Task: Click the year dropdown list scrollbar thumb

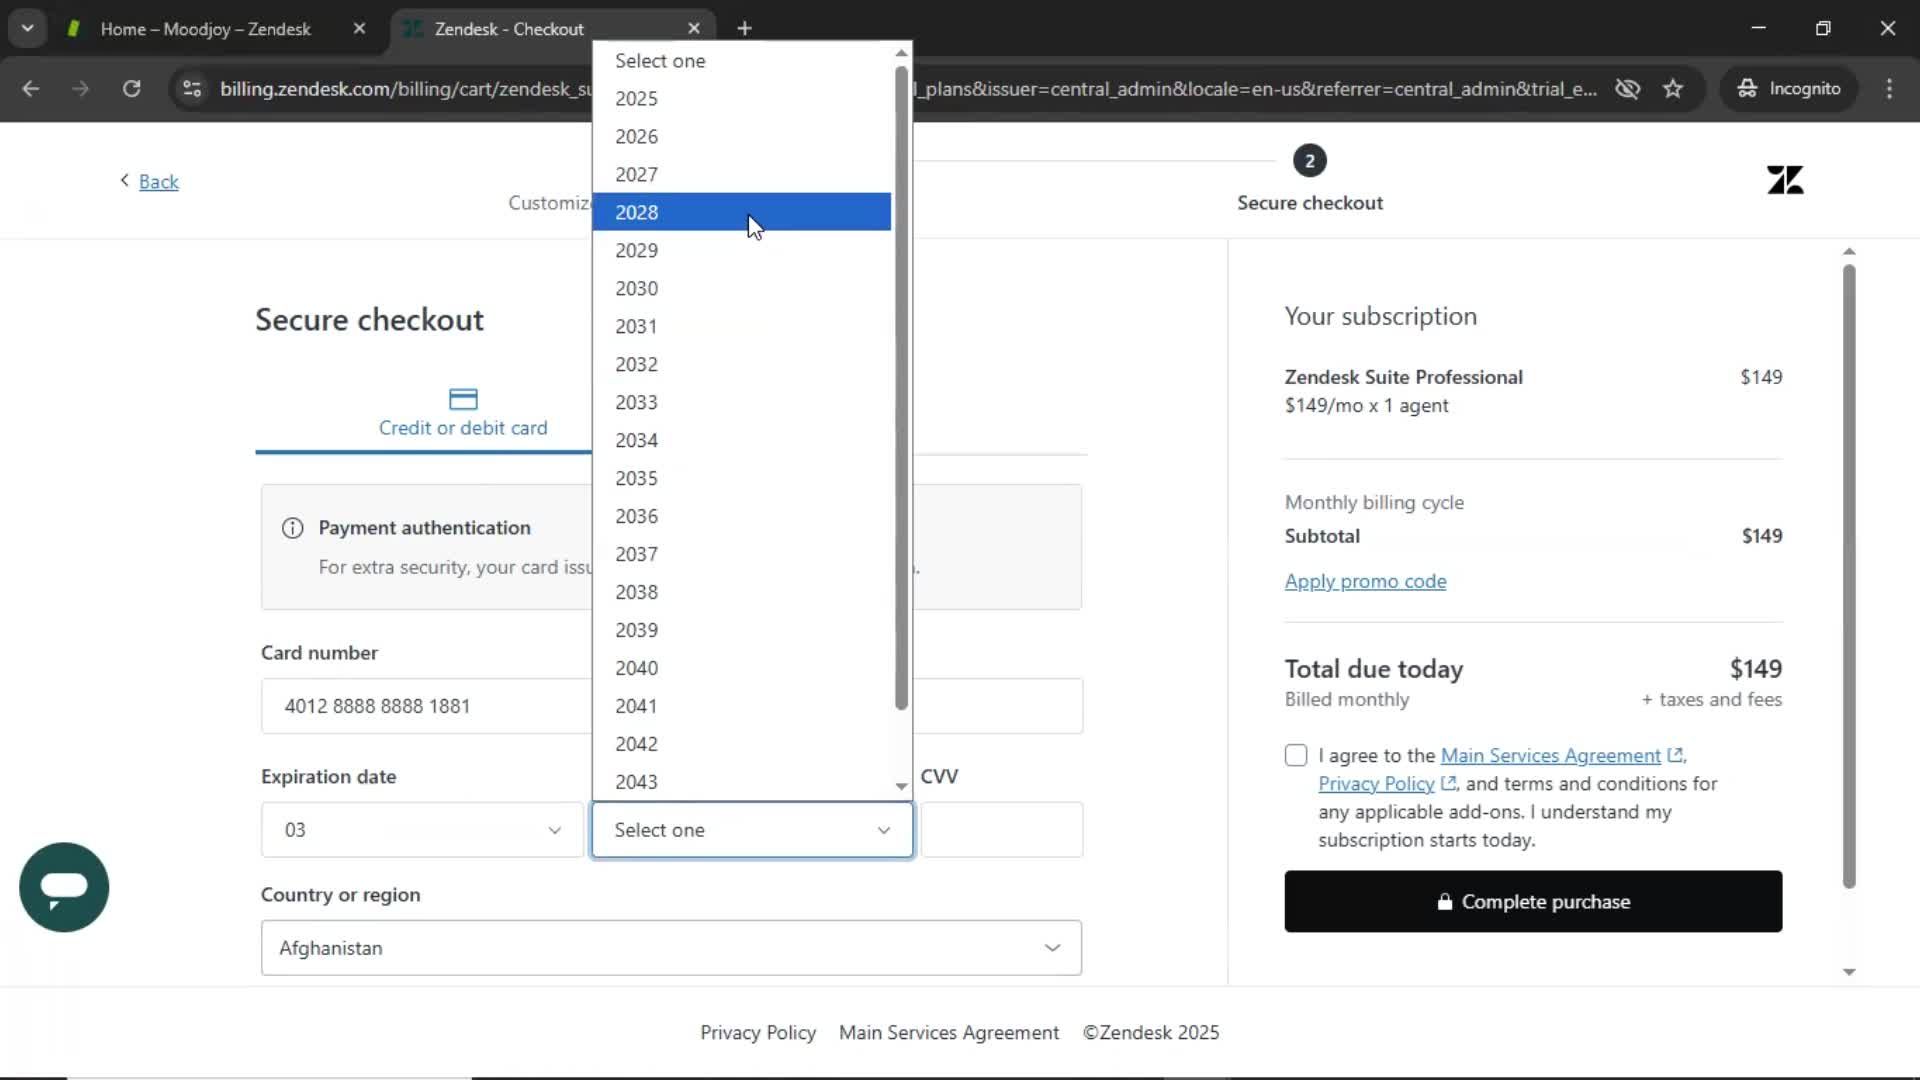Action: (901, 388)
